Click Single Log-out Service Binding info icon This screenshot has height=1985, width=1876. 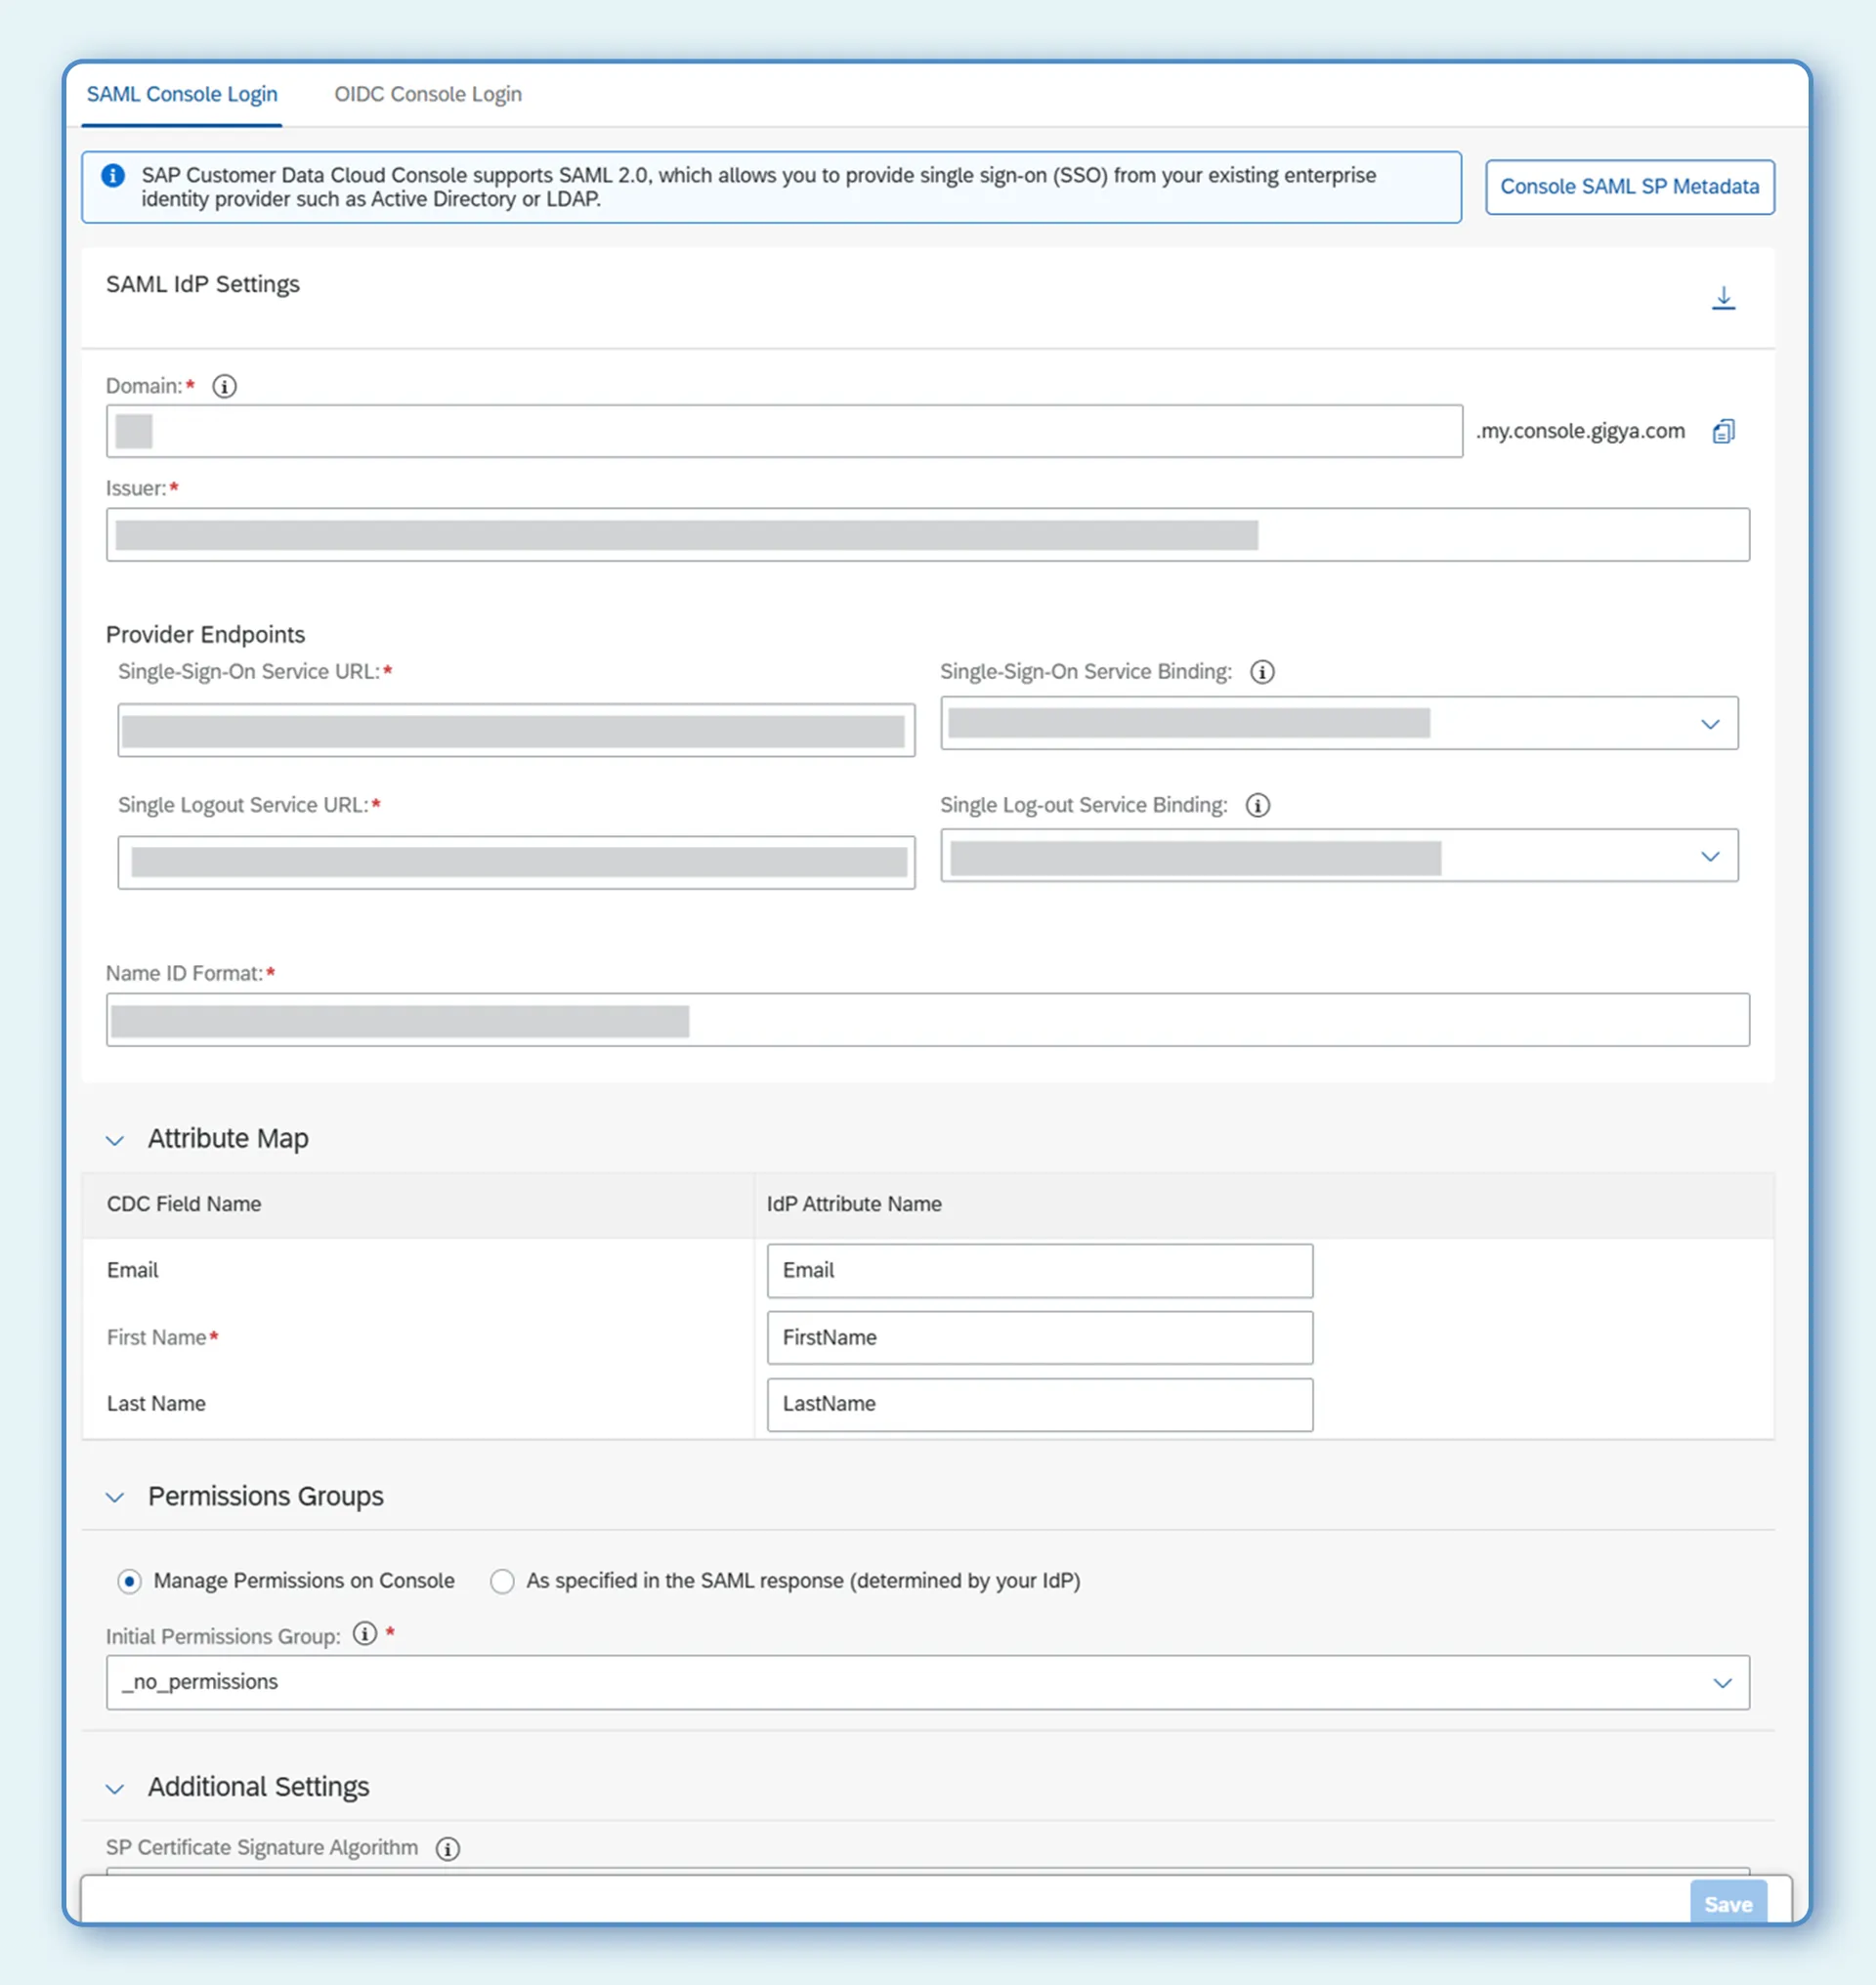[x=1257, y=805]
